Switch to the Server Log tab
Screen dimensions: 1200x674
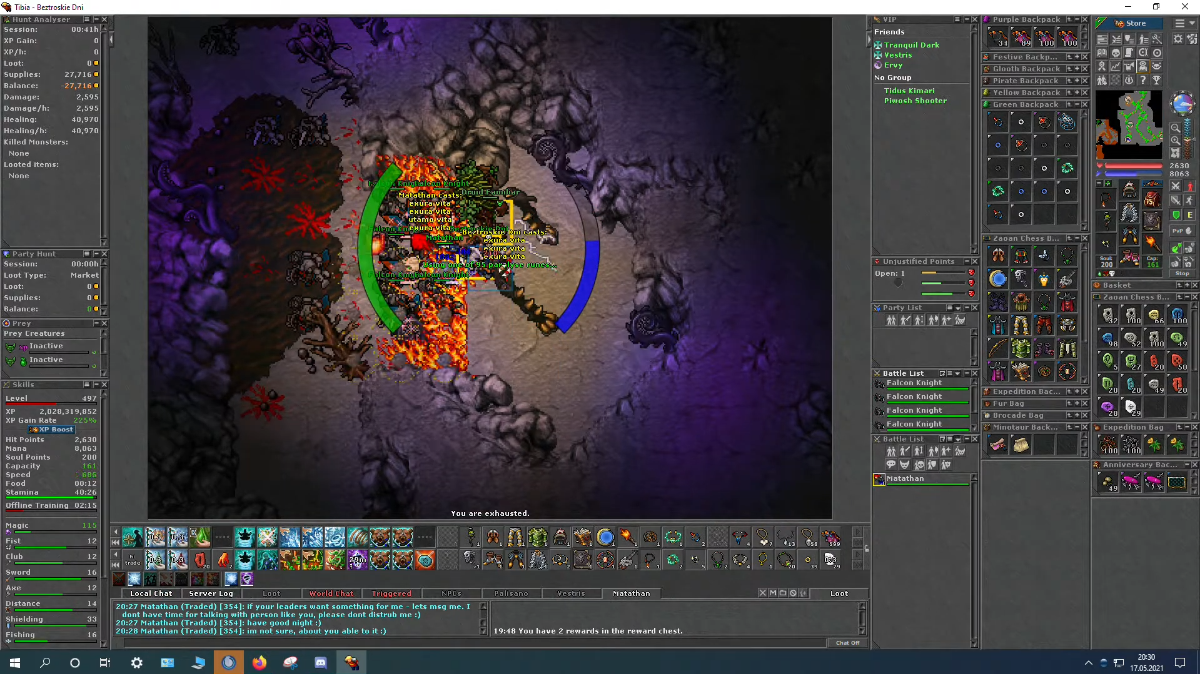211,594
